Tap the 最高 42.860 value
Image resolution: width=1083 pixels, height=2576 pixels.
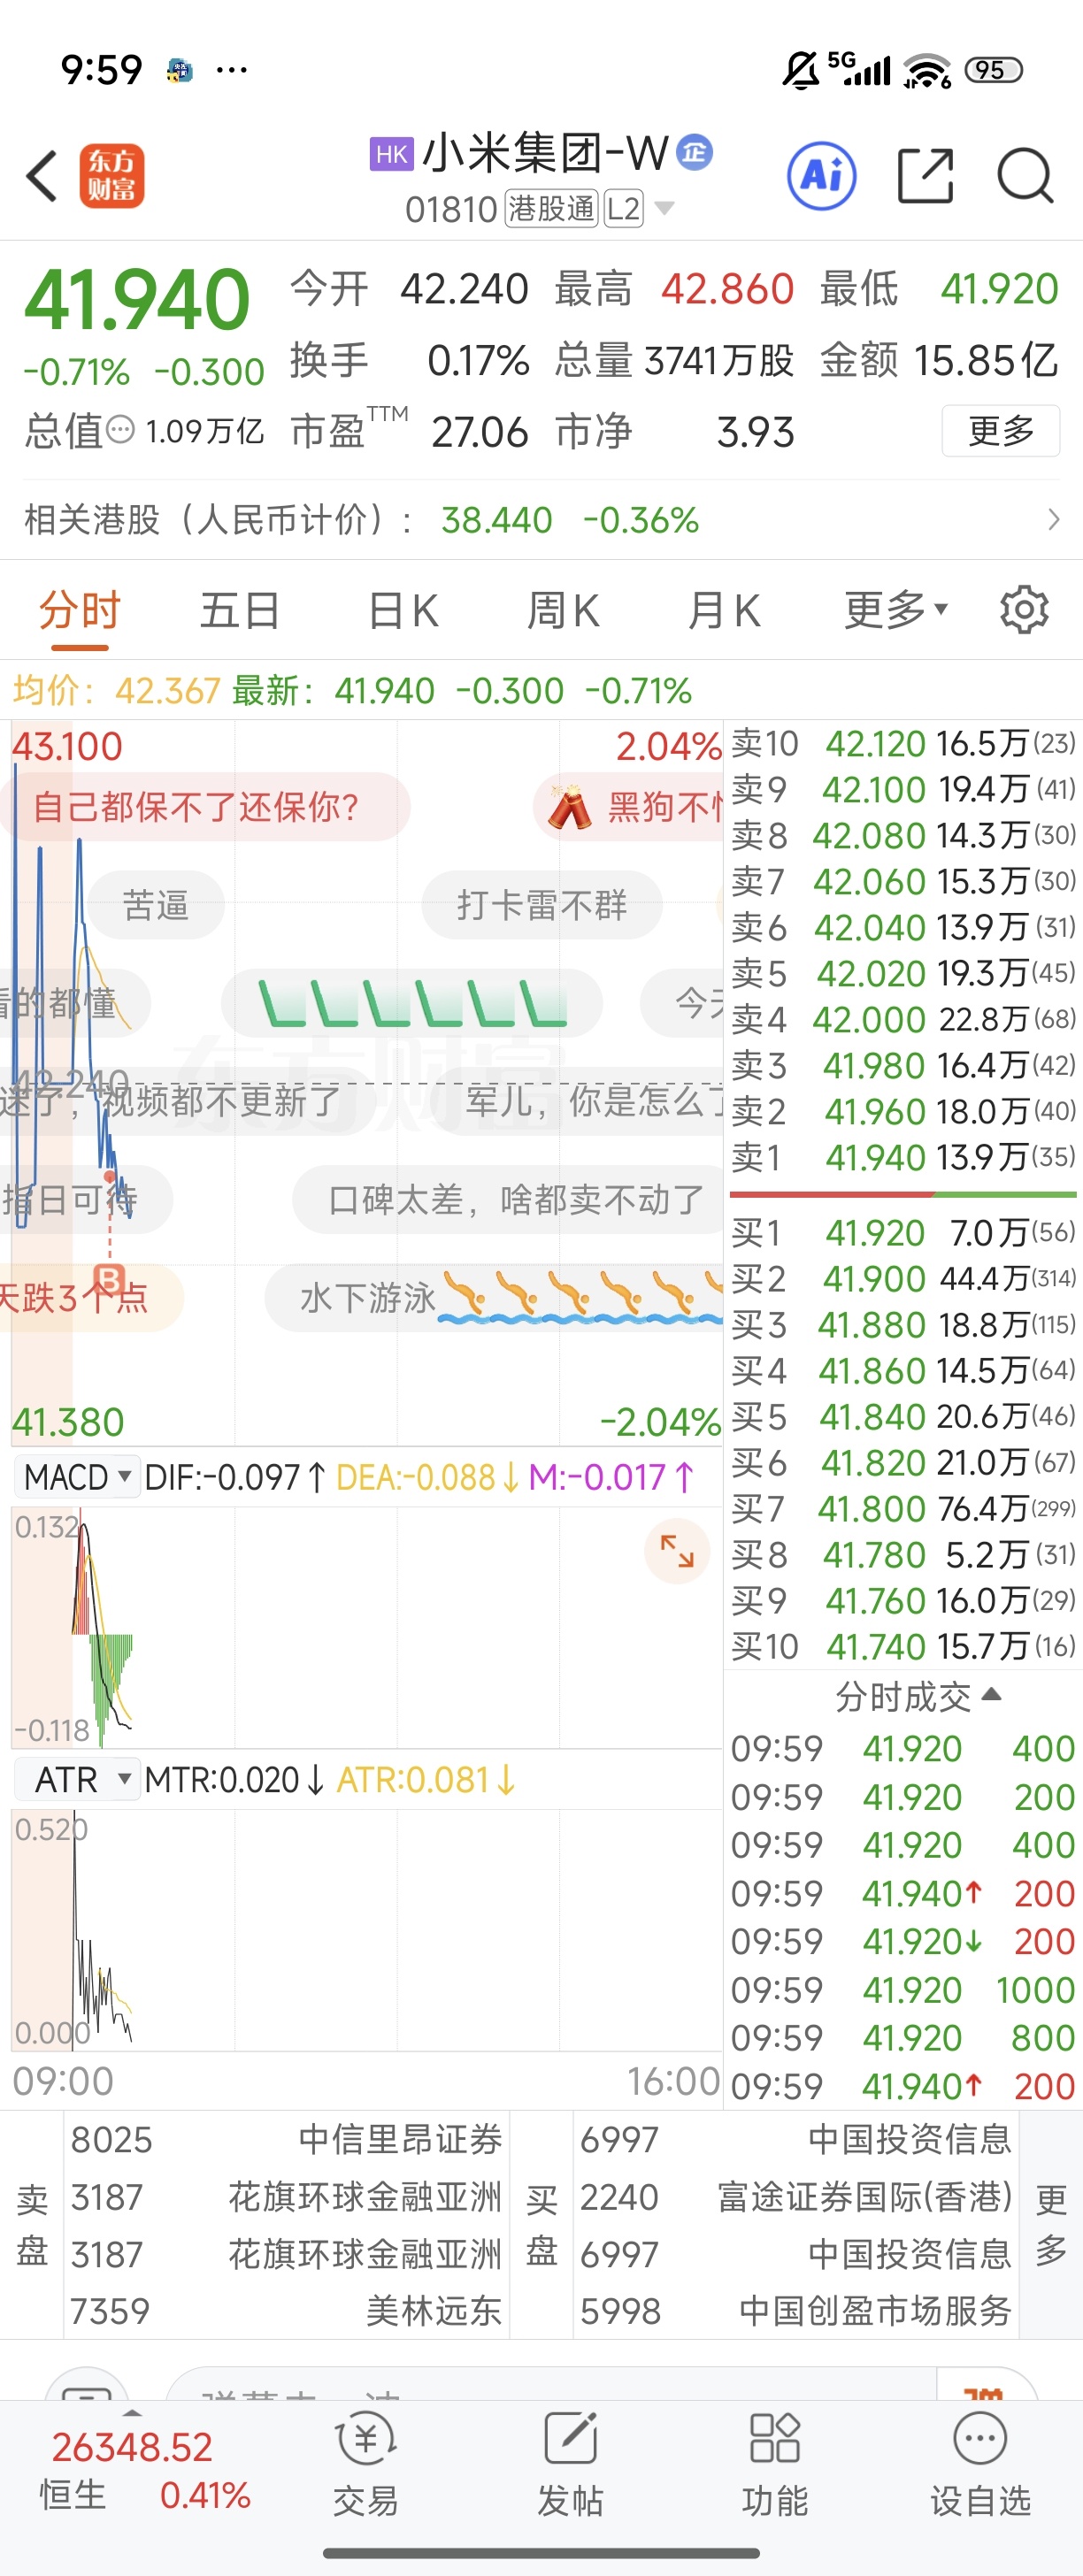[x=727, y=289]
